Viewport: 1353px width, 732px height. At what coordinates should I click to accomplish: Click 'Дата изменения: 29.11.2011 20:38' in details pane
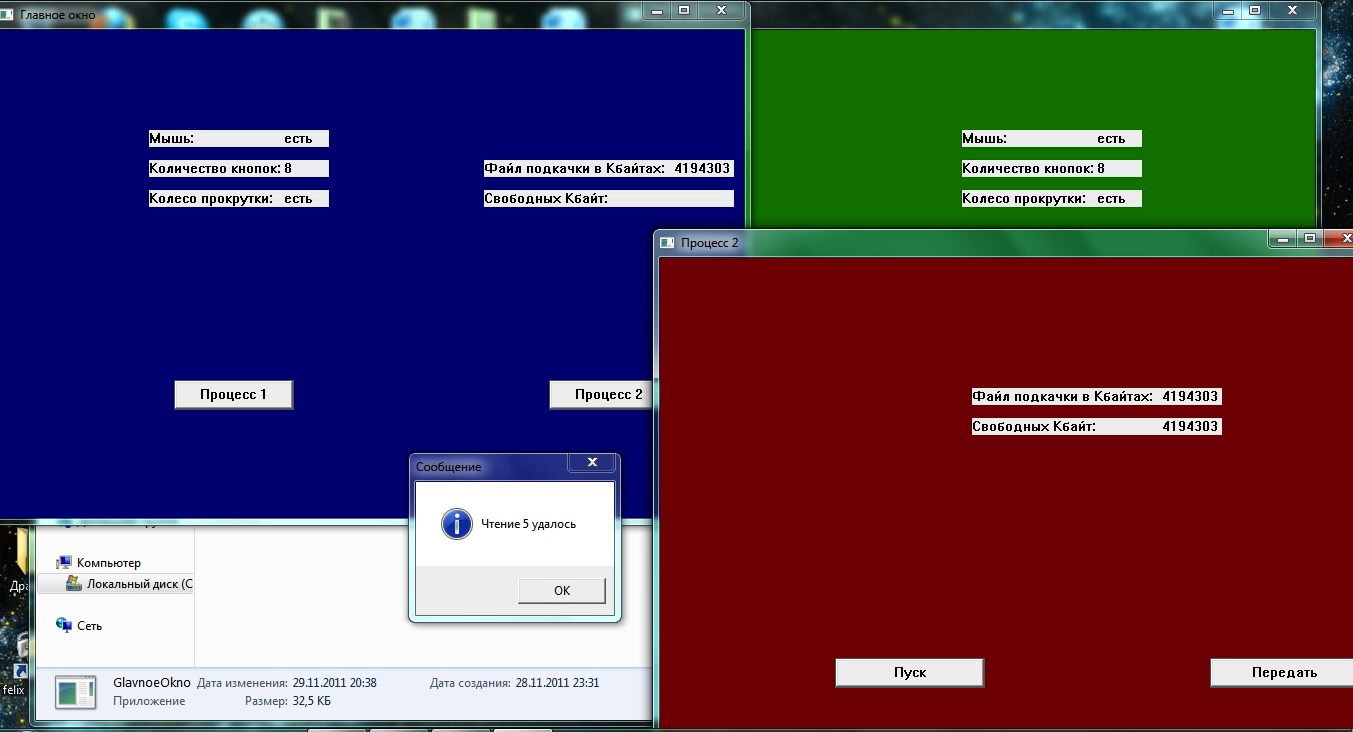coord(287,683)
